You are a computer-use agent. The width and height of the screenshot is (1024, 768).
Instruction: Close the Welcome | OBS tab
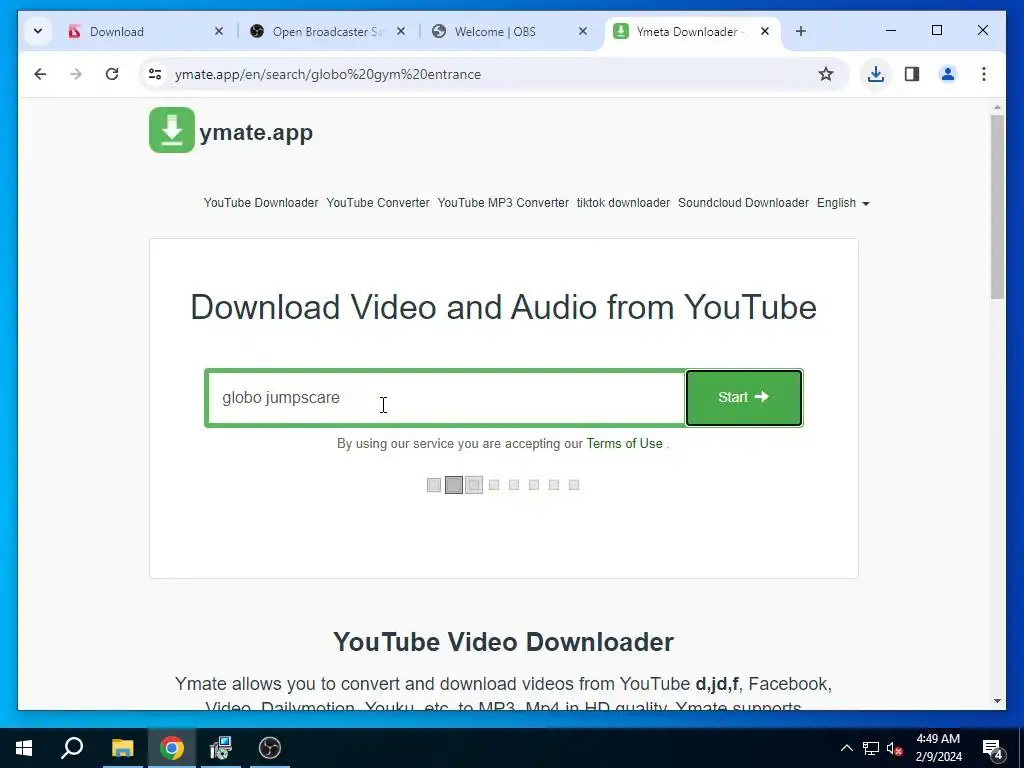(583, 31)
